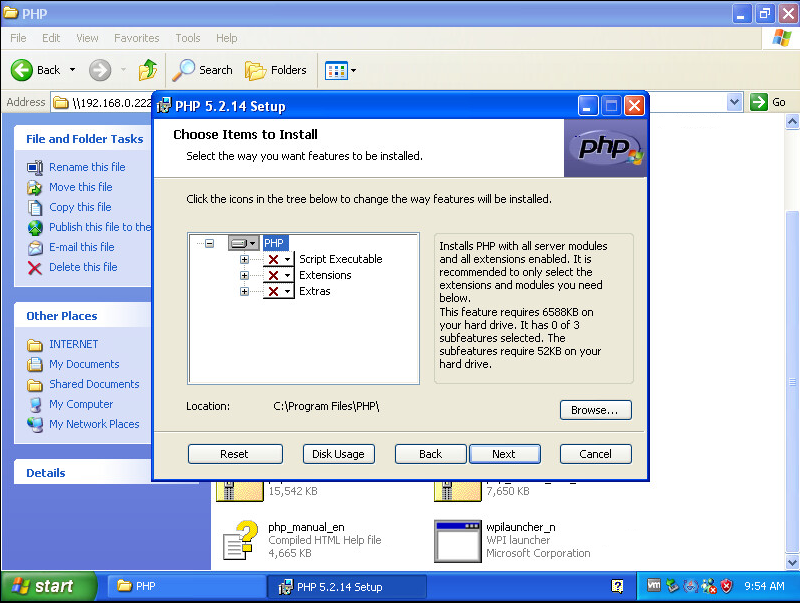Click the scrollbar down arrow in Explorer
This screenshot has height=603, width=800.
coord(792,563)
